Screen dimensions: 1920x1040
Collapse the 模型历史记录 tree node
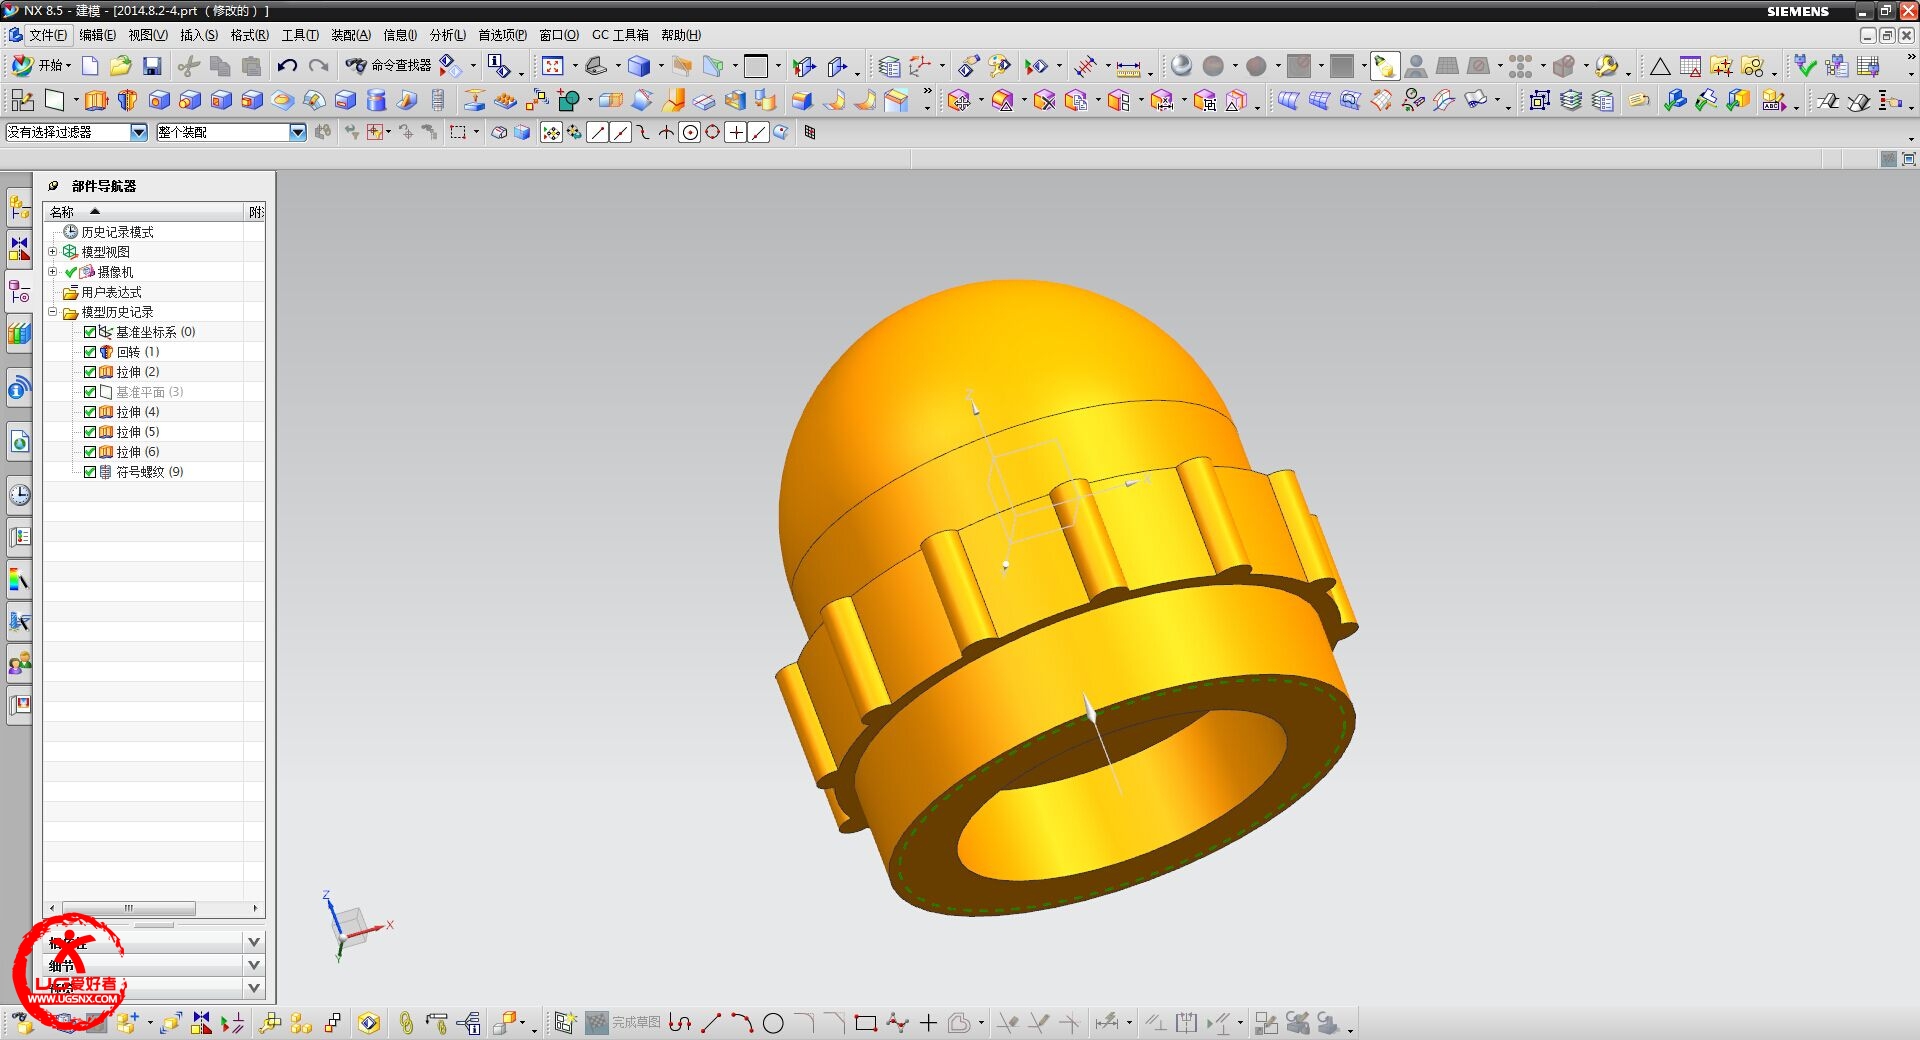tap(53, 312)
